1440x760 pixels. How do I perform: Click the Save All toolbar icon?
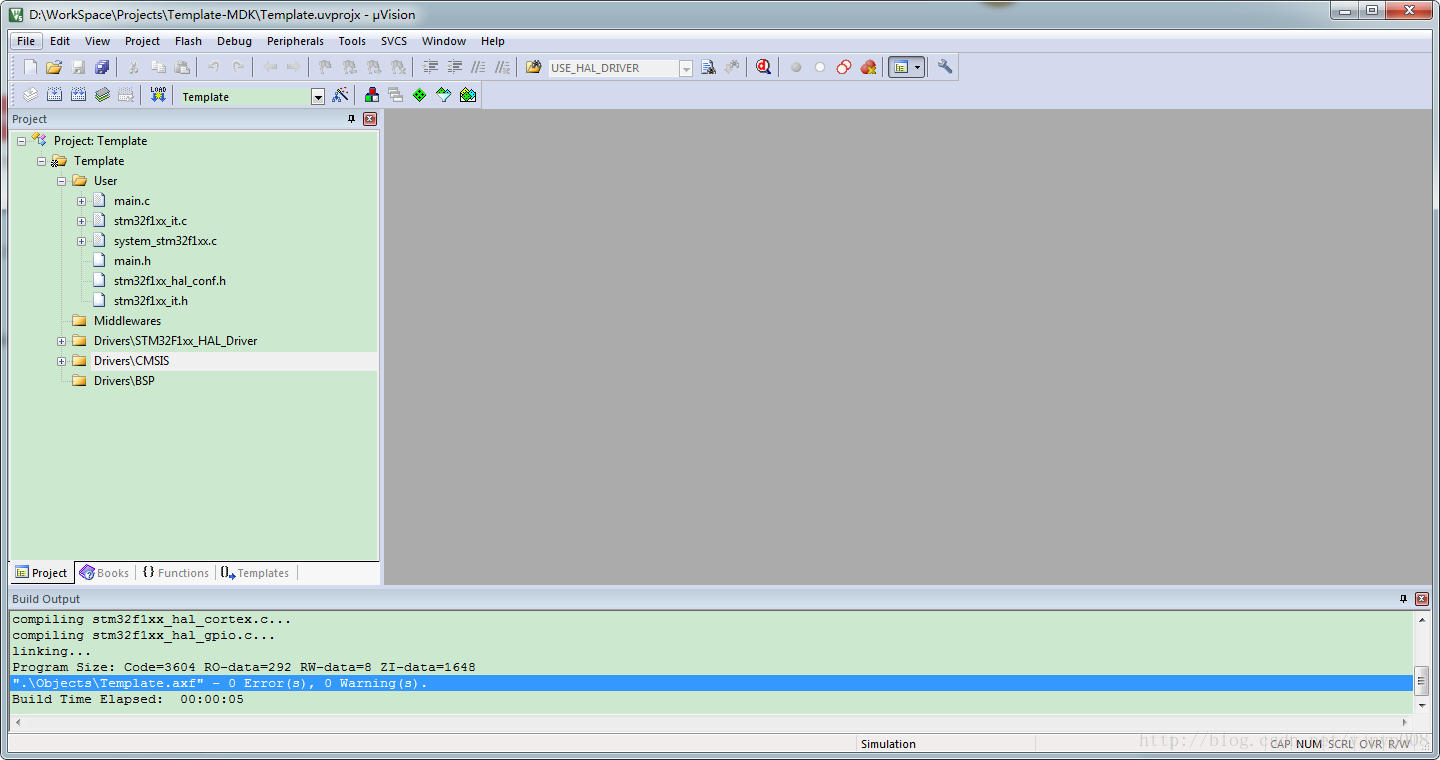tap(102, 67)
